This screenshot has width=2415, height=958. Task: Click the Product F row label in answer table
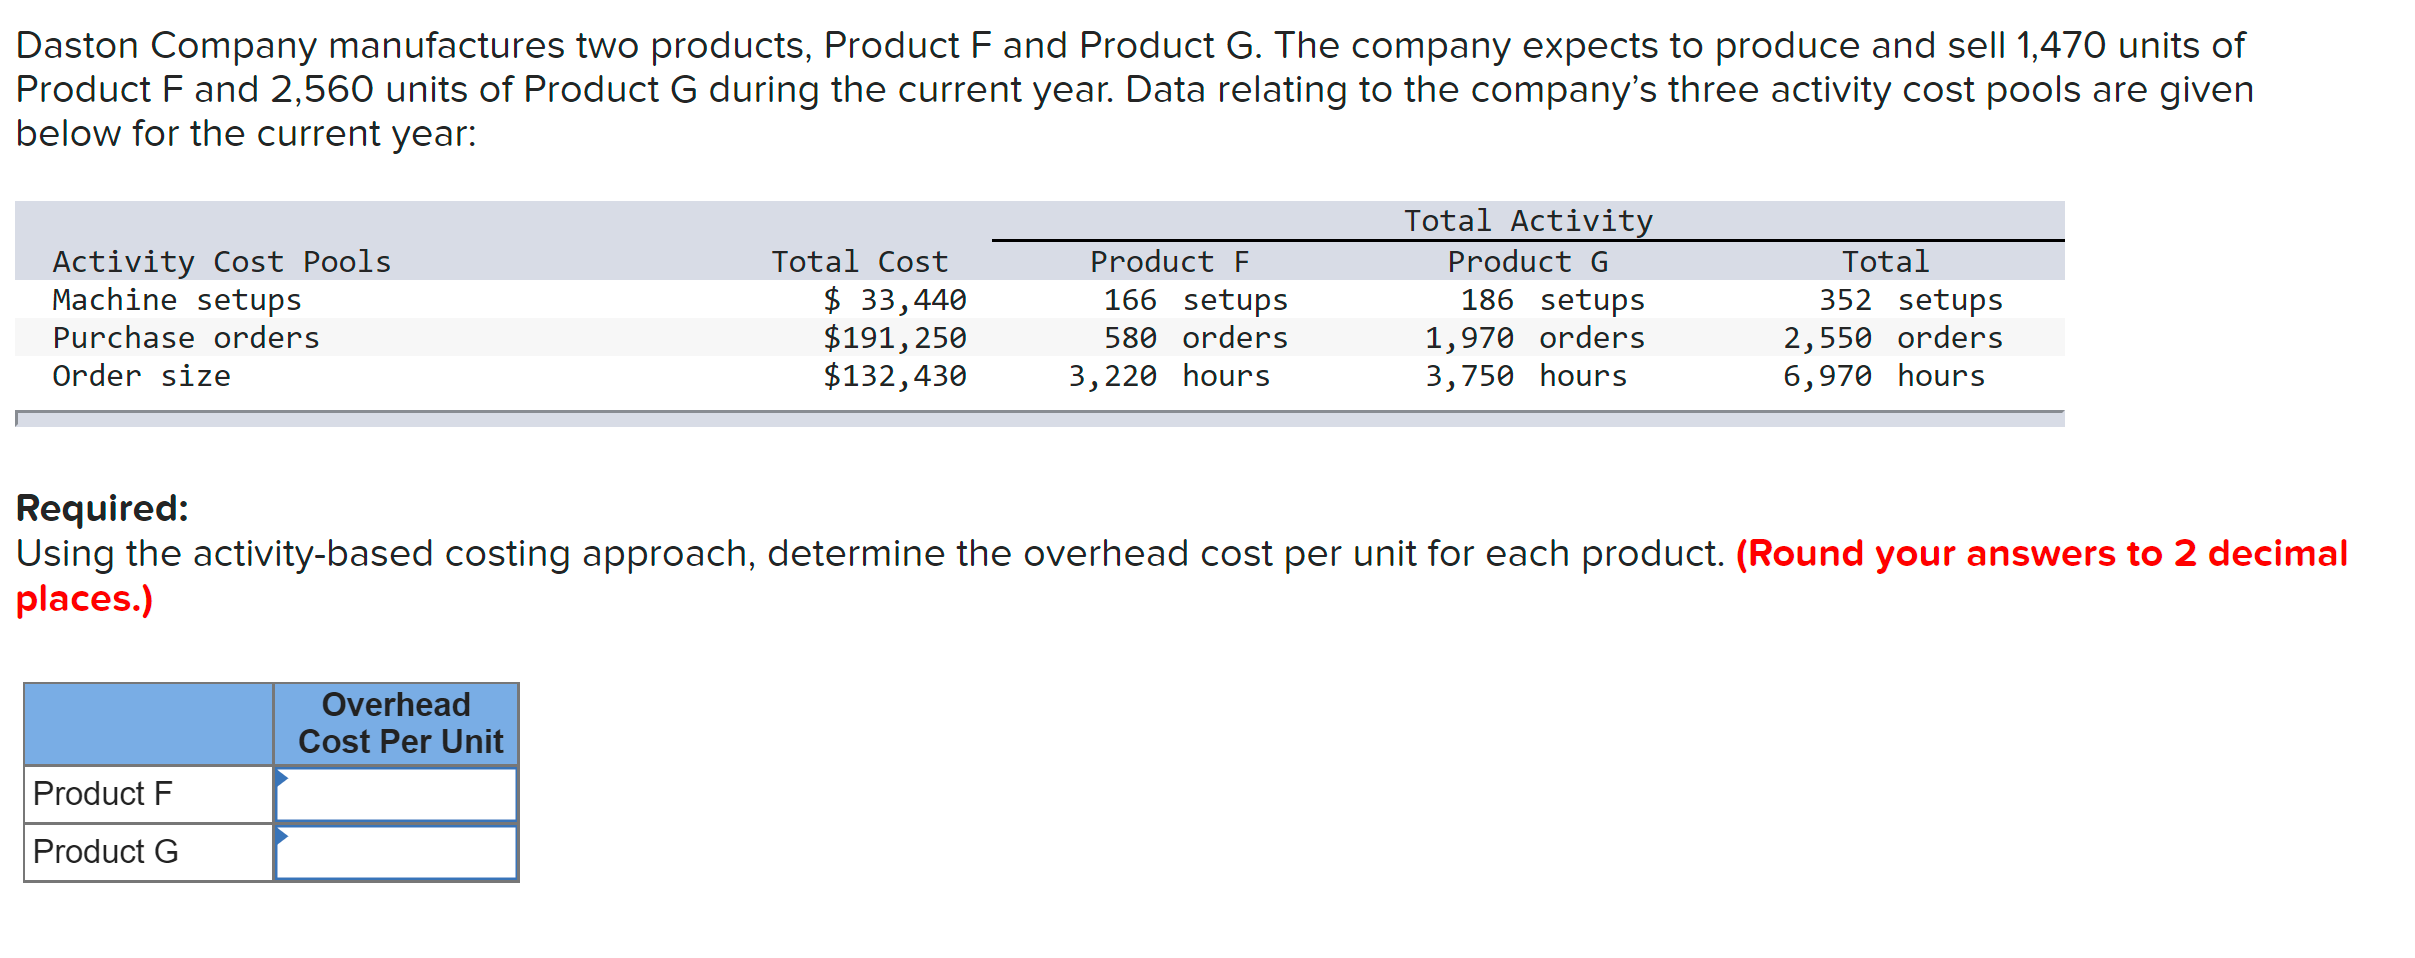click(103, 794)
